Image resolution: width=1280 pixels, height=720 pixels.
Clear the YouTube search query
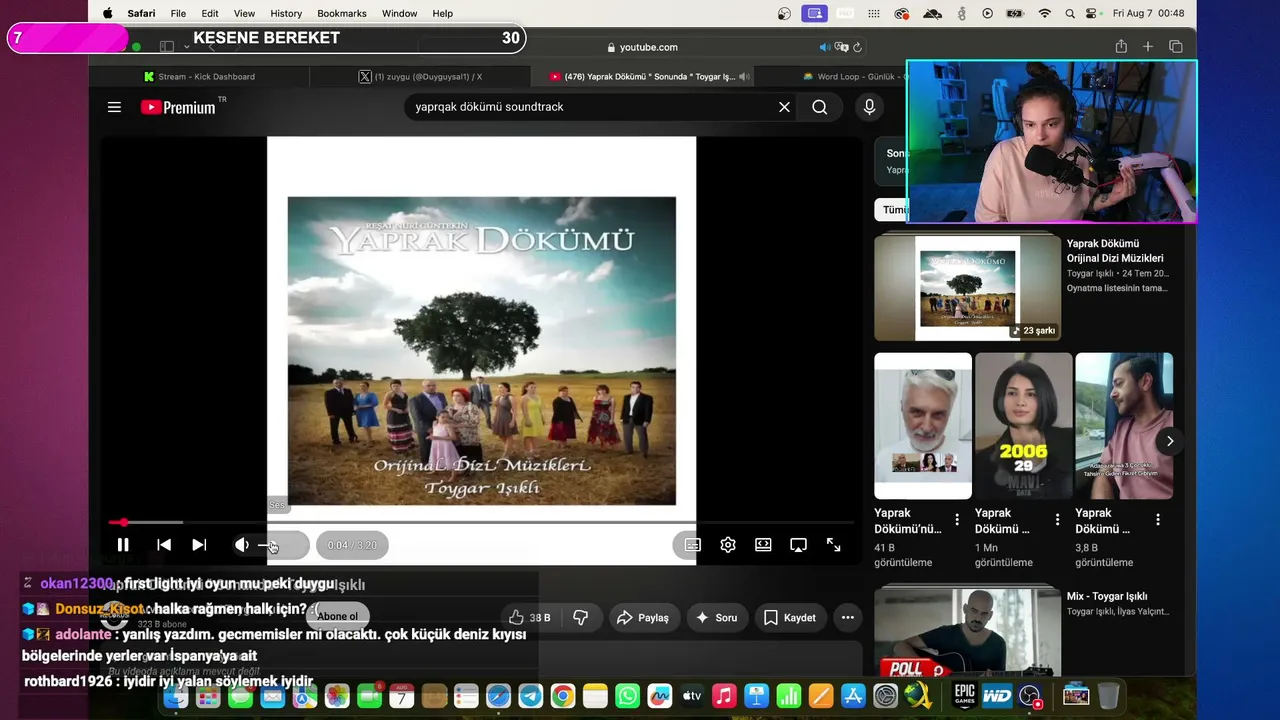784,107
